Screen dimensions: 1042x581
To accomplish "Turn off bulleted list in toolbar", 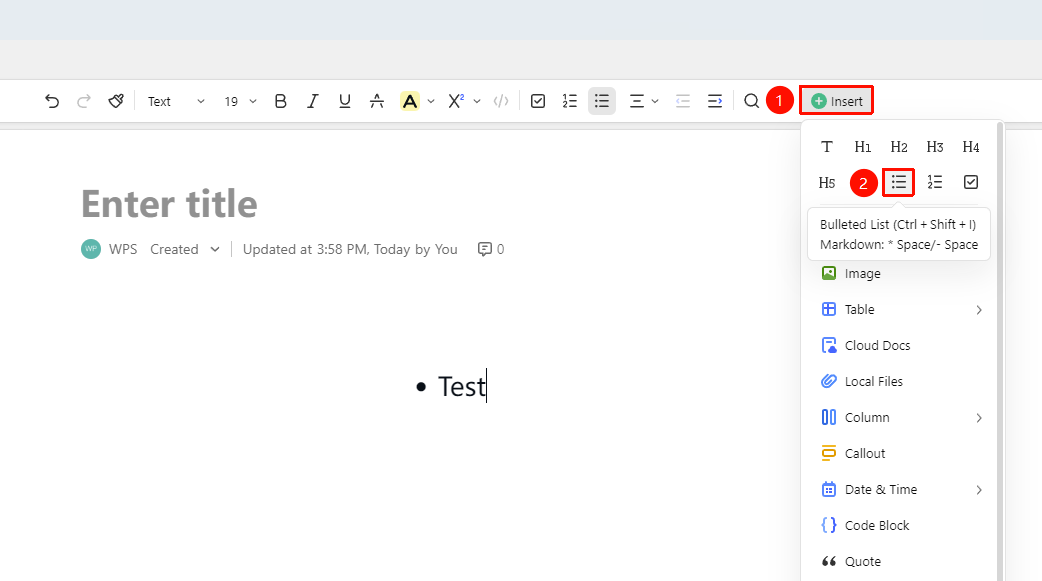I will tap(602, 101).
